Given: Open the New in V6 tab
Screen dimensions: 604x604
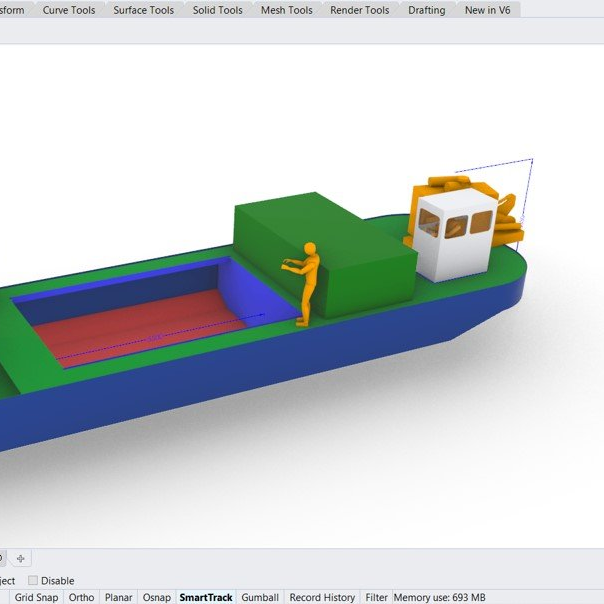Looking at the screenshot, I should (x=488, y=10).
